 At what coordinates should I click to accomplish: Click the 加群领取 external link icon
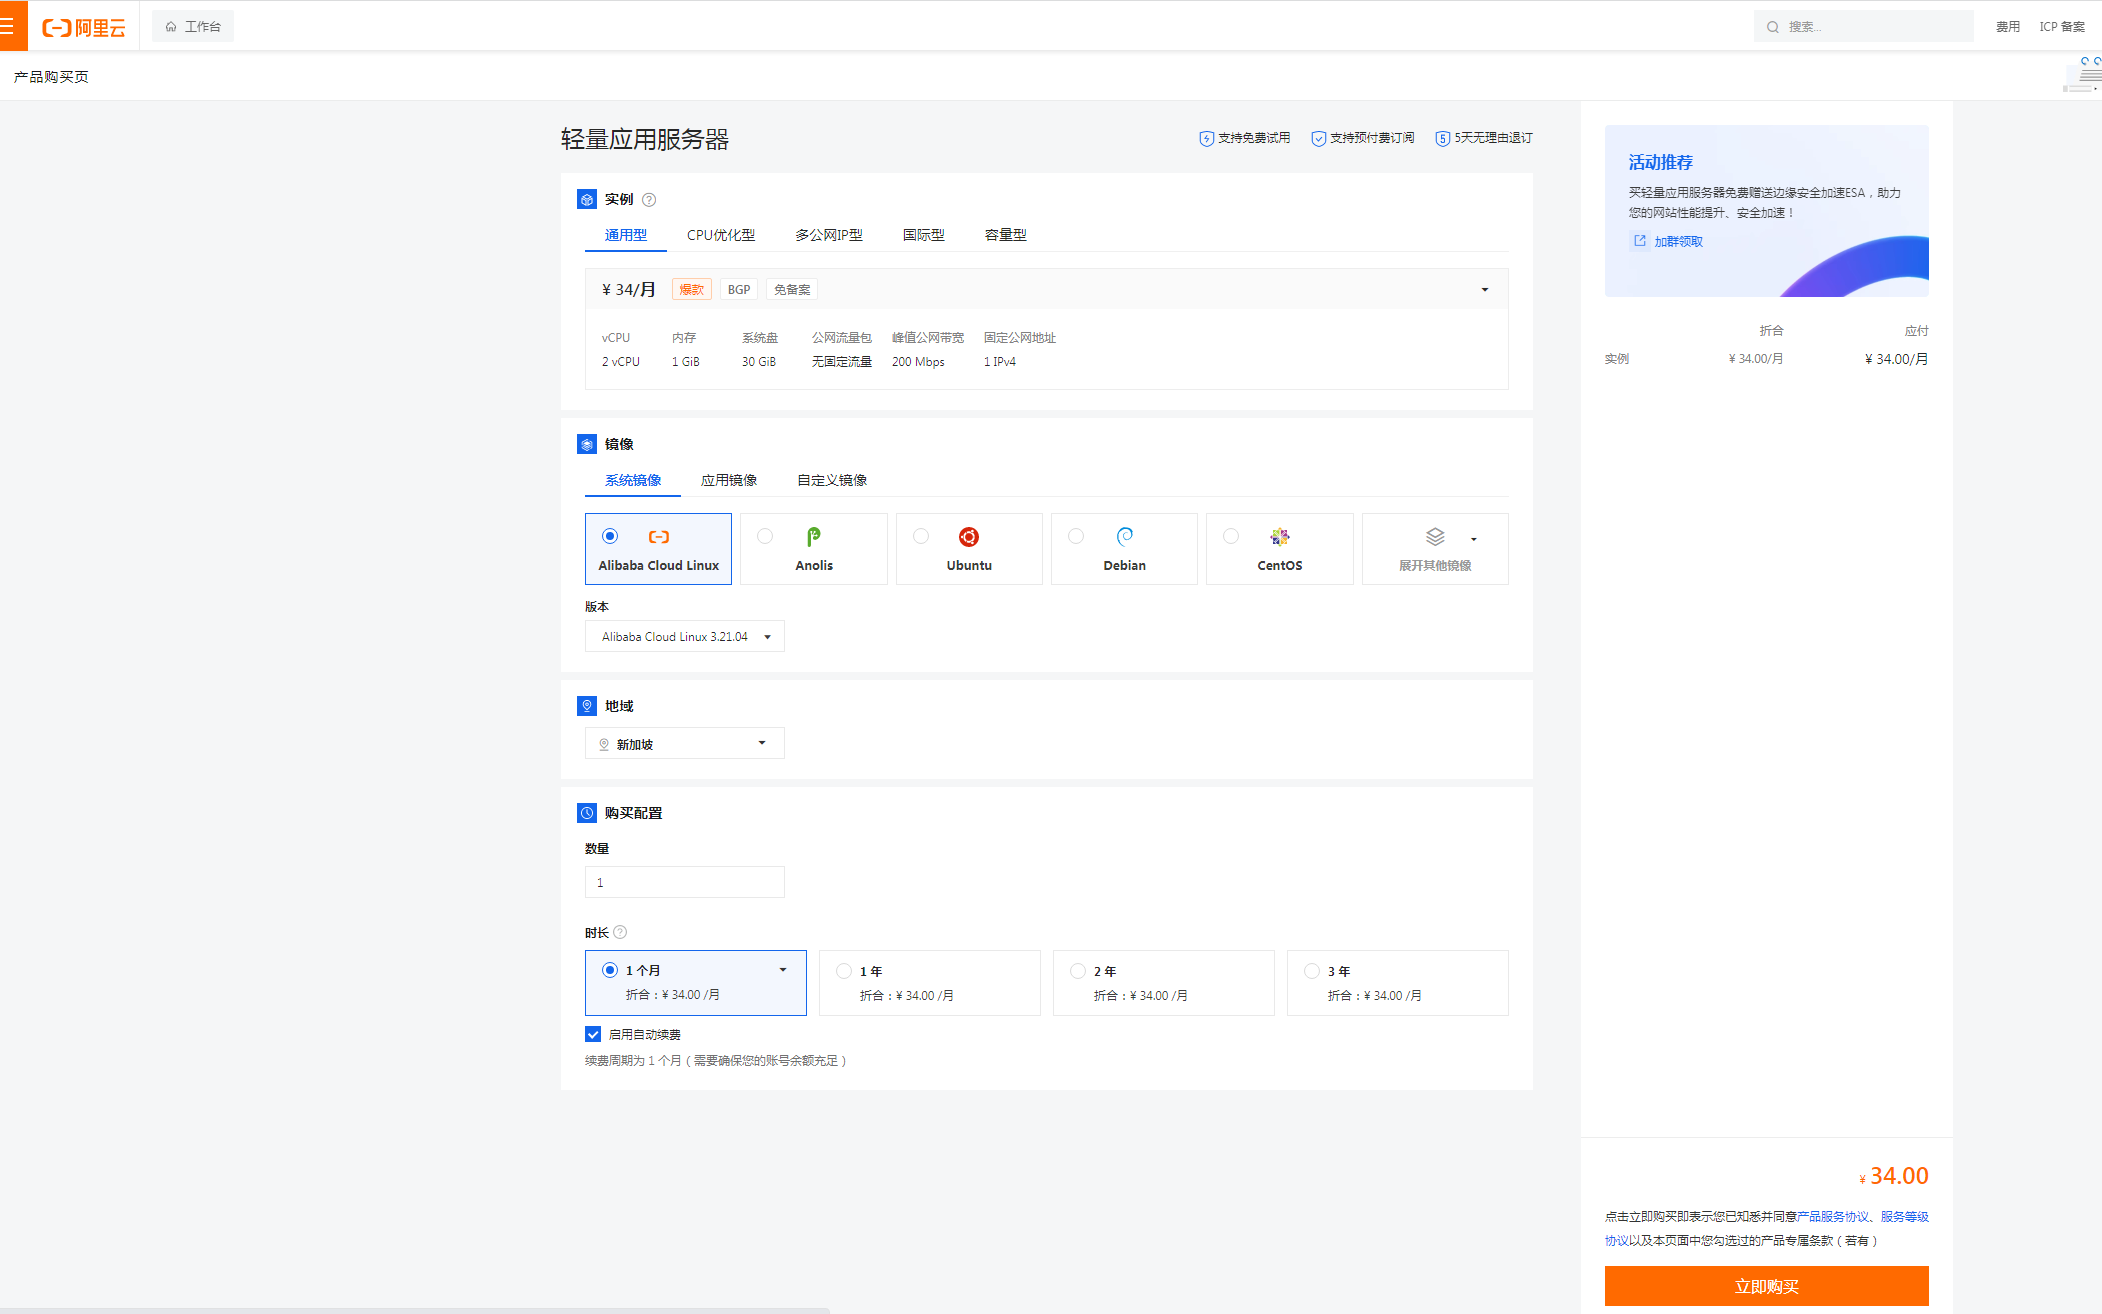1640,241
